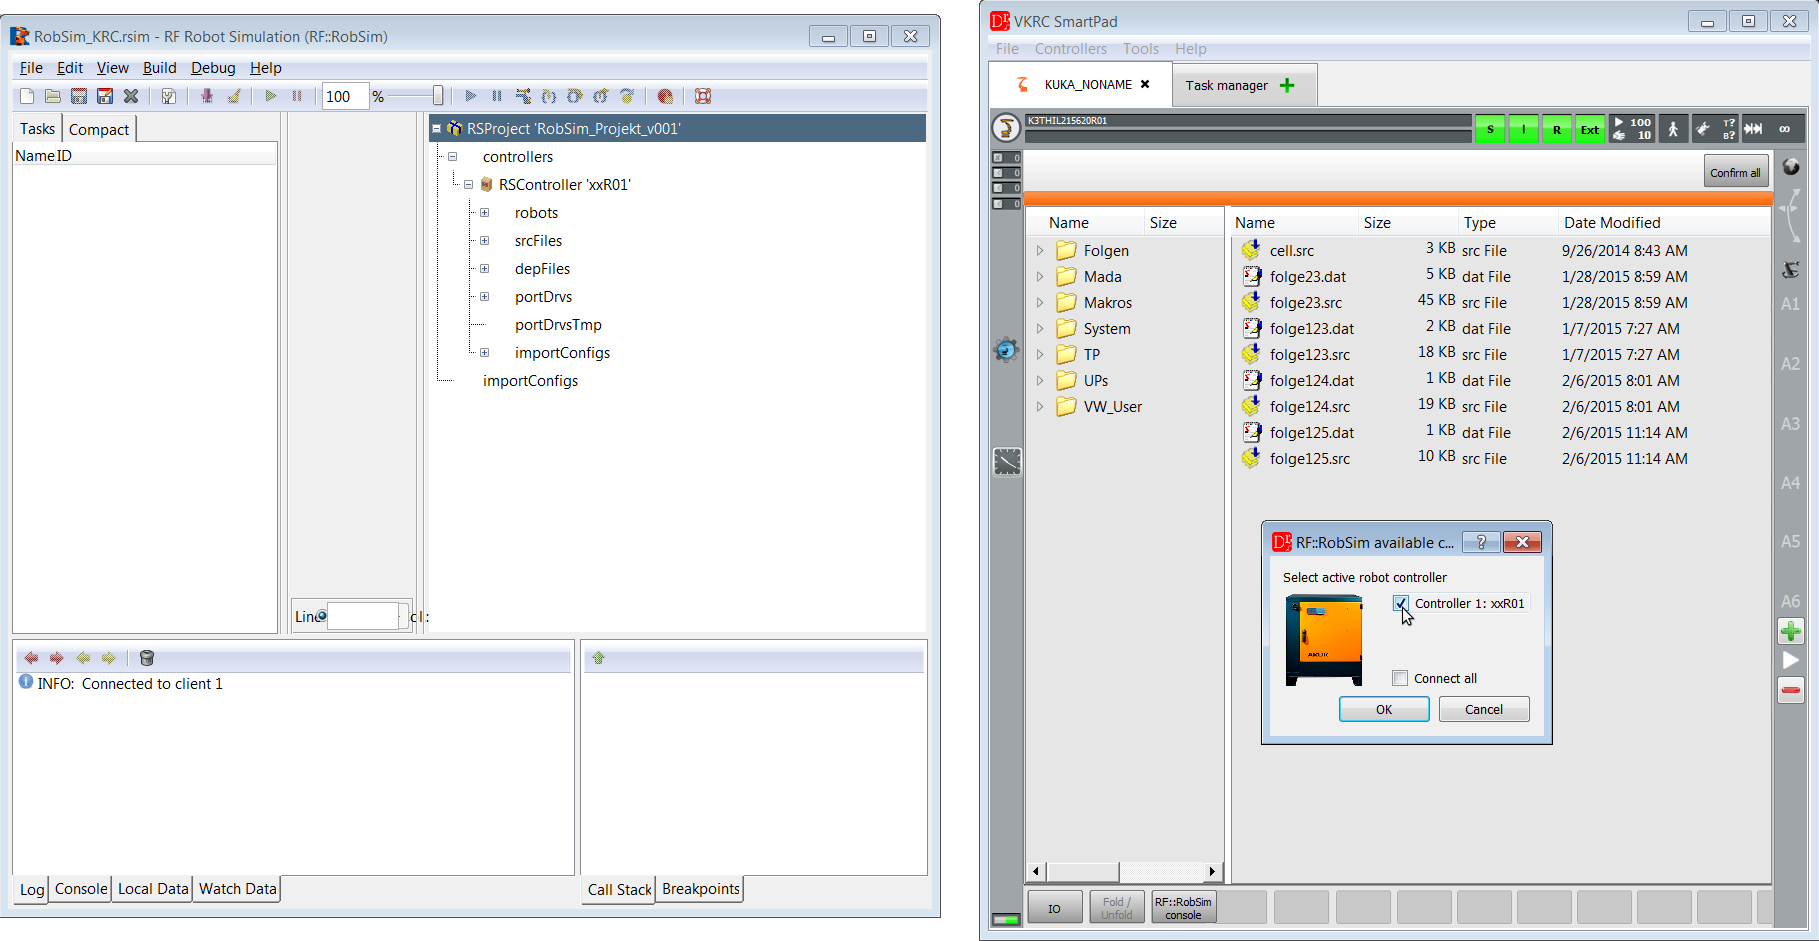Expand the robots tree node

click(485, 213)
